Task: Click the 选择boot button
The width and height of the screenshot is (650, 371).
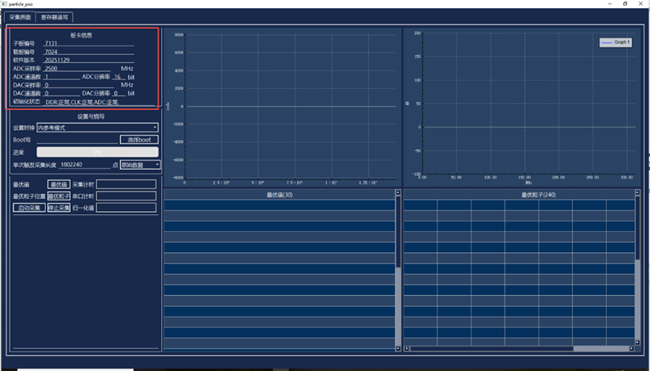Action: pos(139,140)
